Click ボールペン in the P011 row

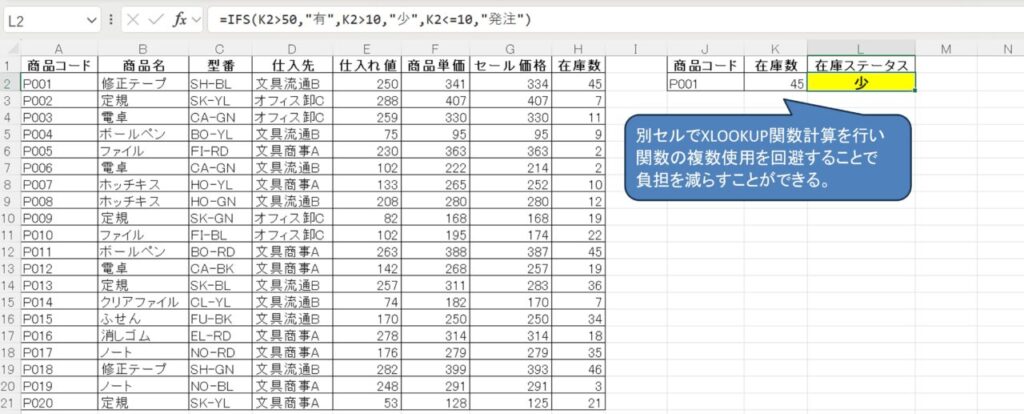point(143,251)
